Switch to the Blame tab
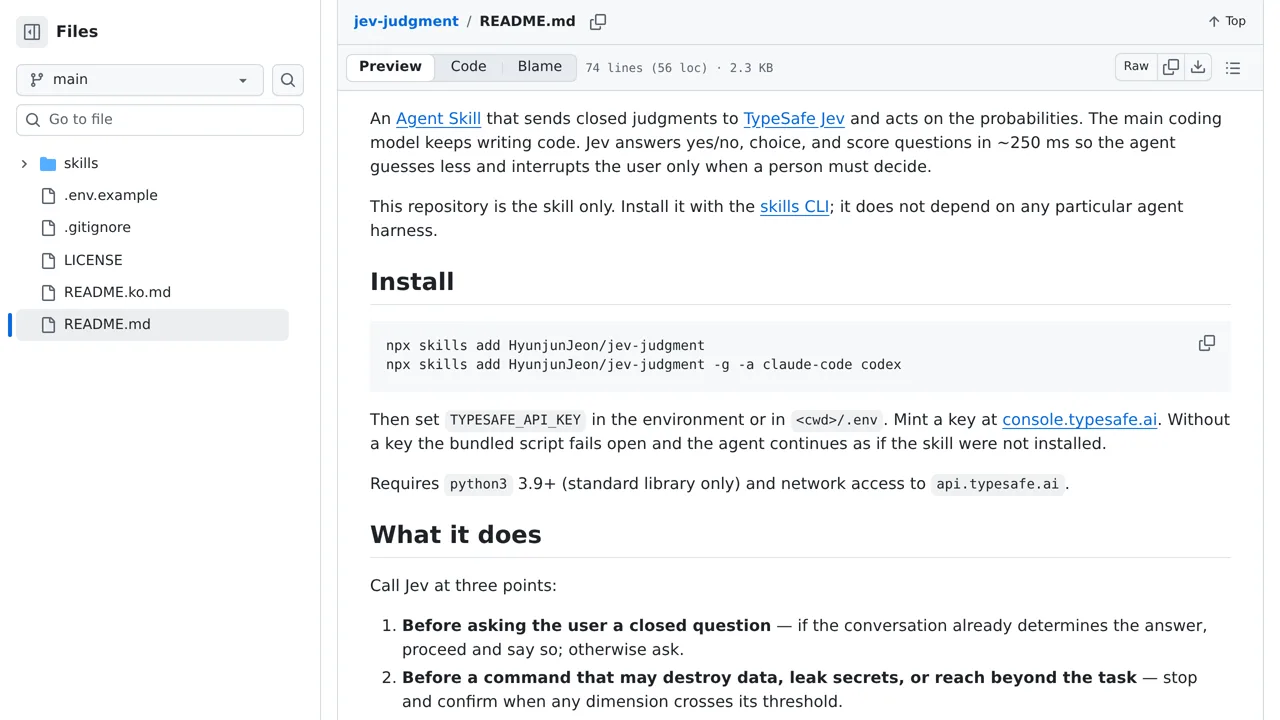This screenshot has height=720, width=1280. tap(540, 67)
